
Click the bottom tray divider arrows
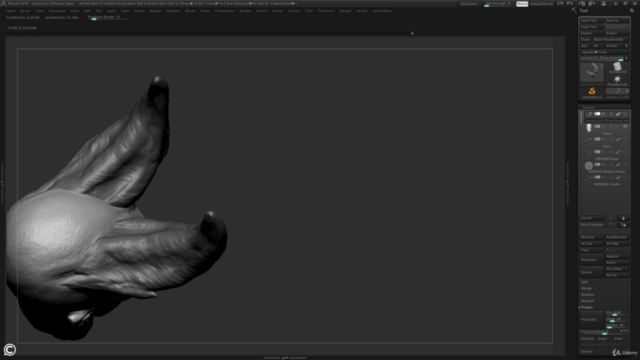(x=285, y=358)
